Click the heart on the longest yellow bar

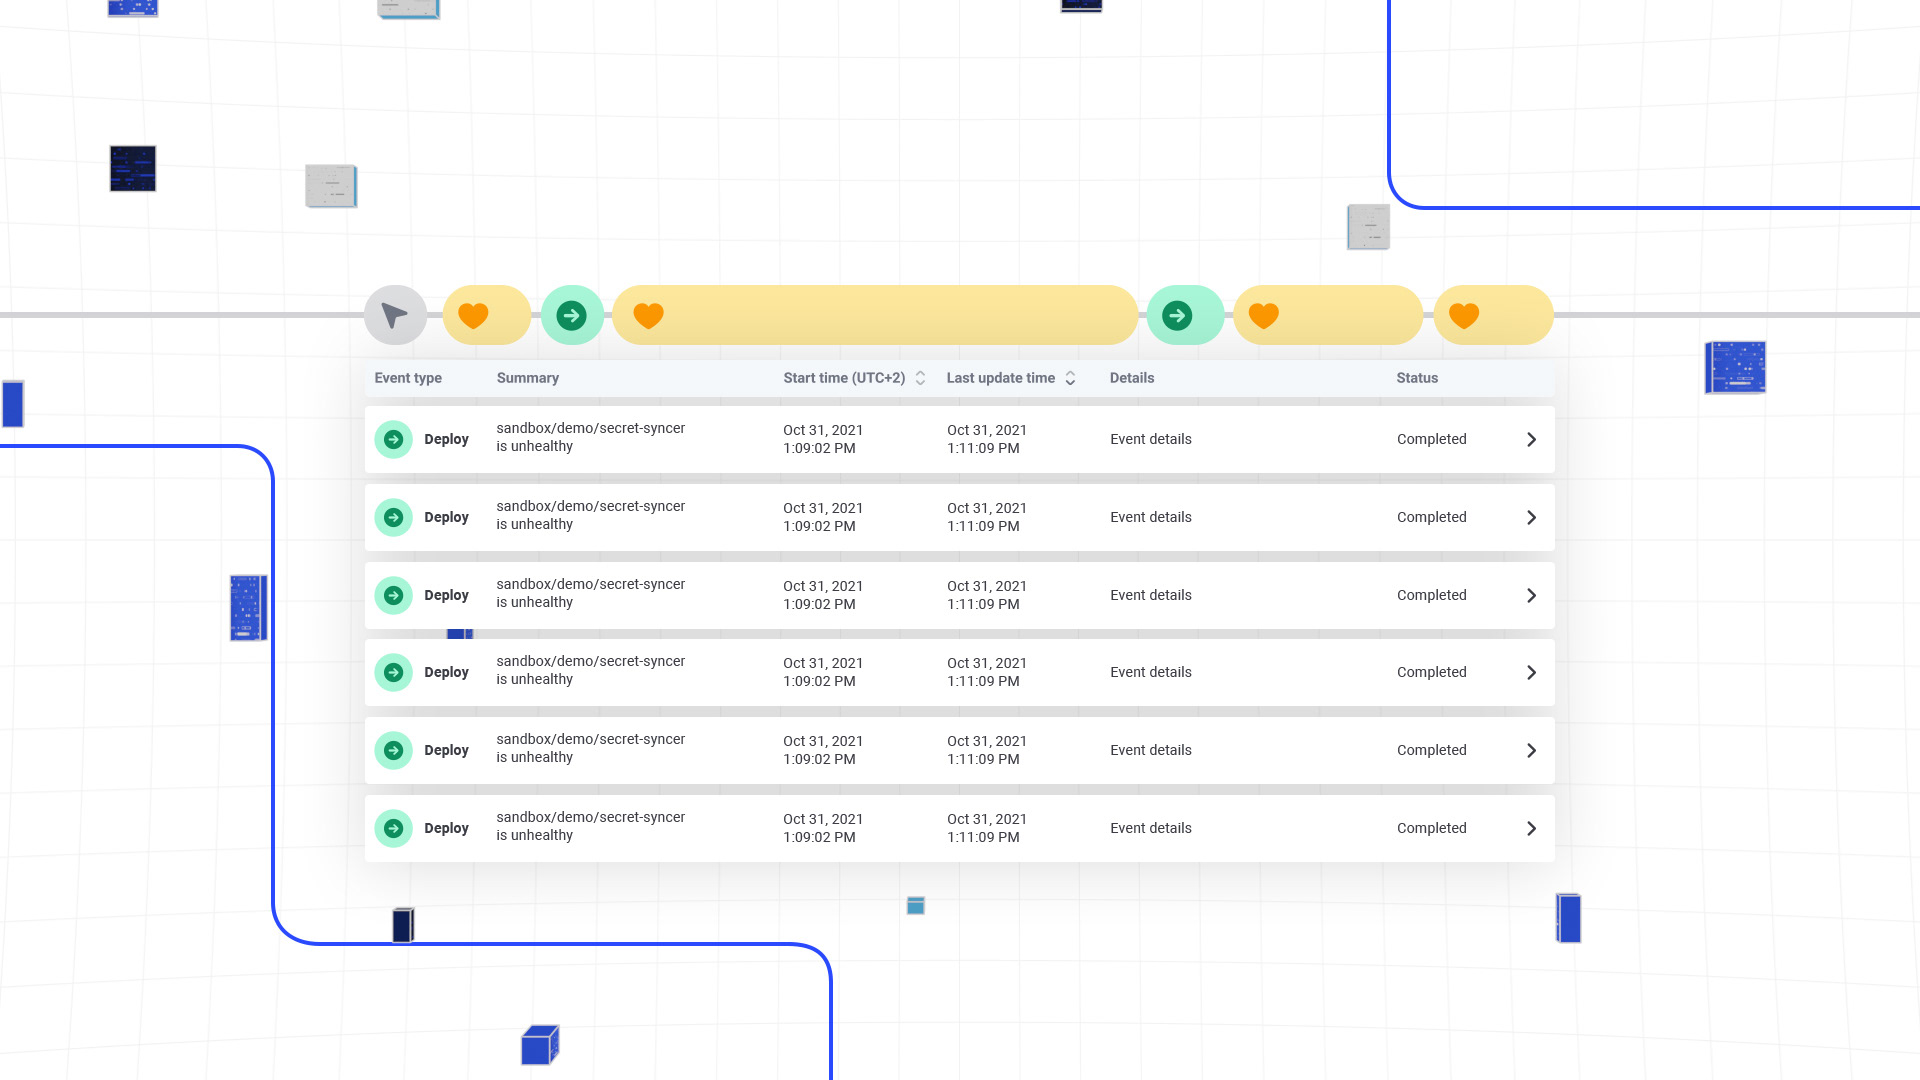click(649, 316)
